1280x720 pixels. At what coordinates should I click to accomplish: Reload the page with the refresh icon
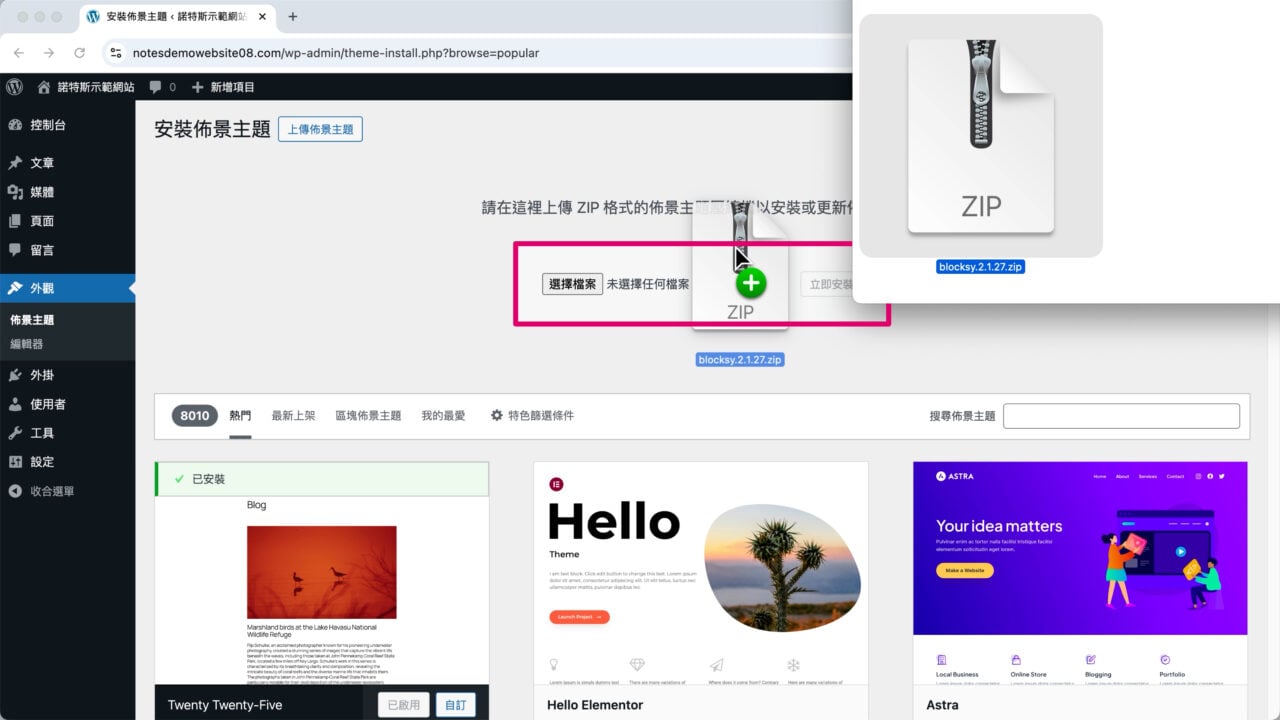[x=80, y=54]
